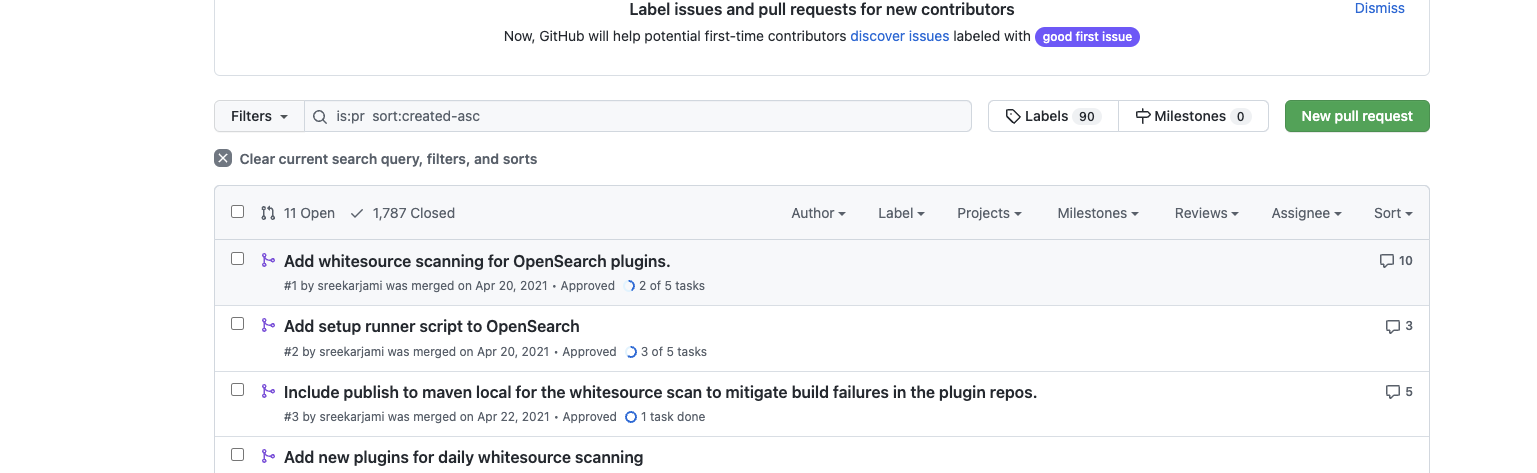
Task: Click the 0 milestones count badge
Action: pyautogui.click(x=1241, y=117)
